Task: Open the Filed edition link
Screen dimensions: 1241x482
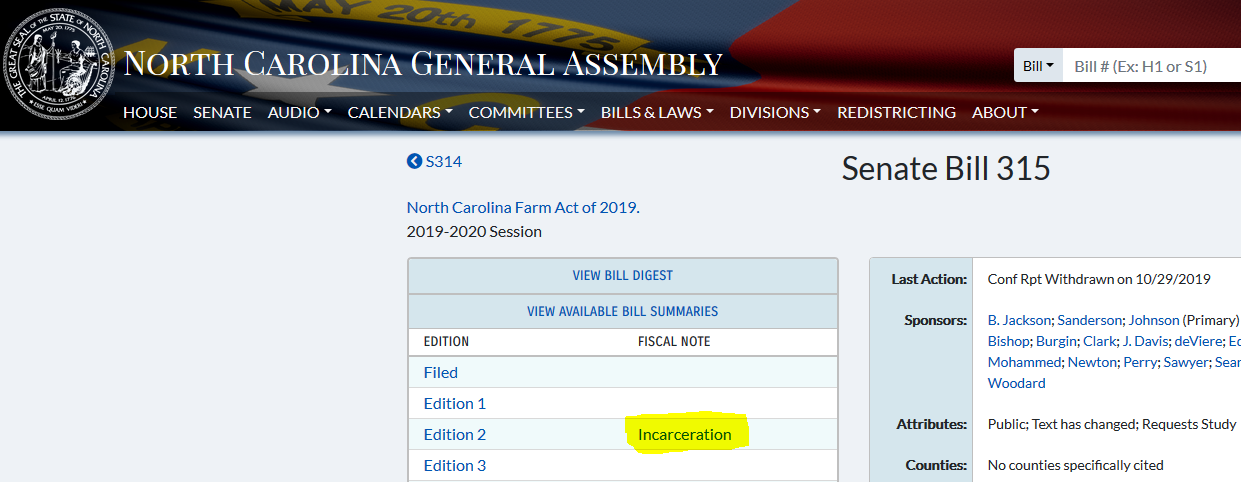Action: coord(441,372)
